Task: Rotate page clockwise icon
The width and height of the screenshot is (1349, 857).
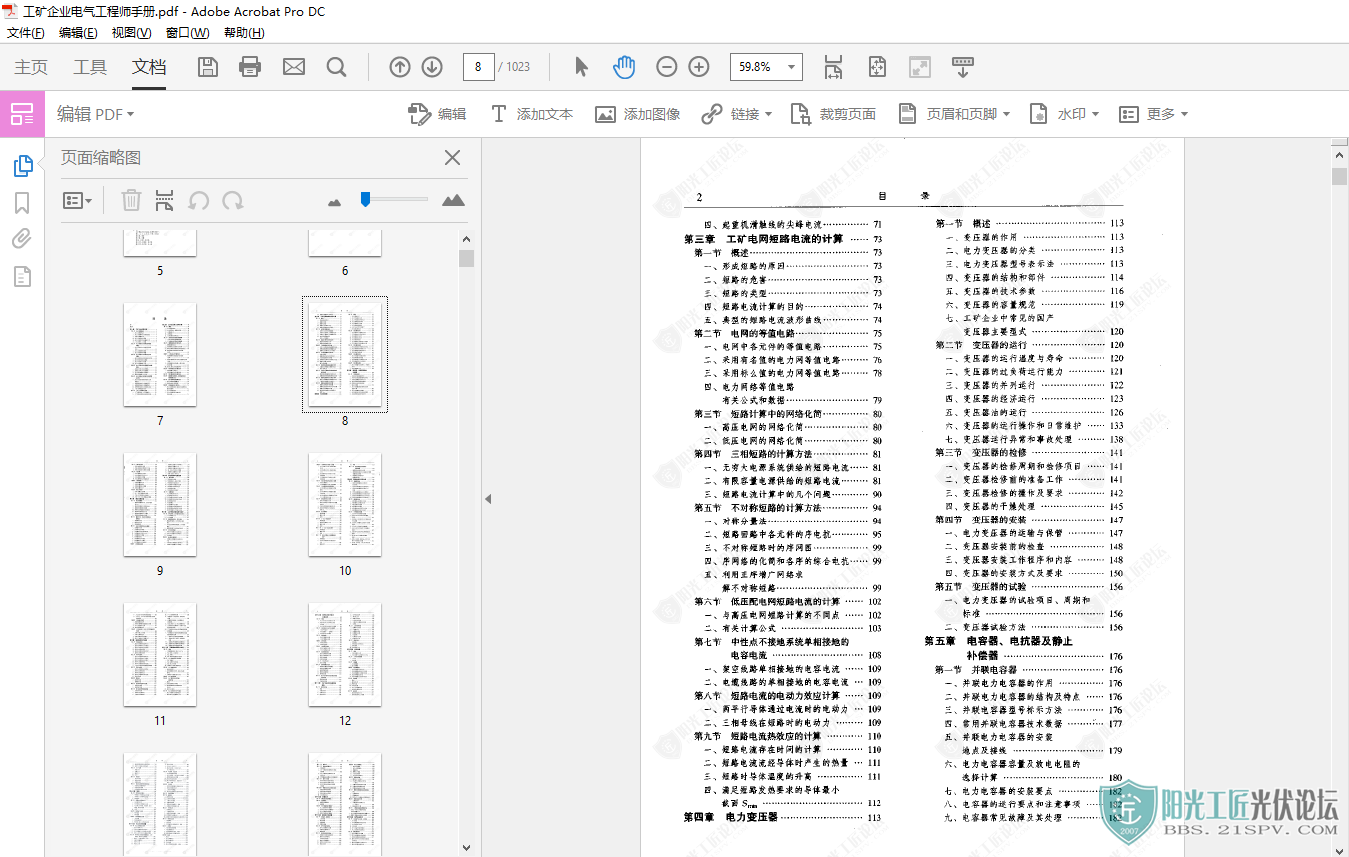Action: (233, 200)
